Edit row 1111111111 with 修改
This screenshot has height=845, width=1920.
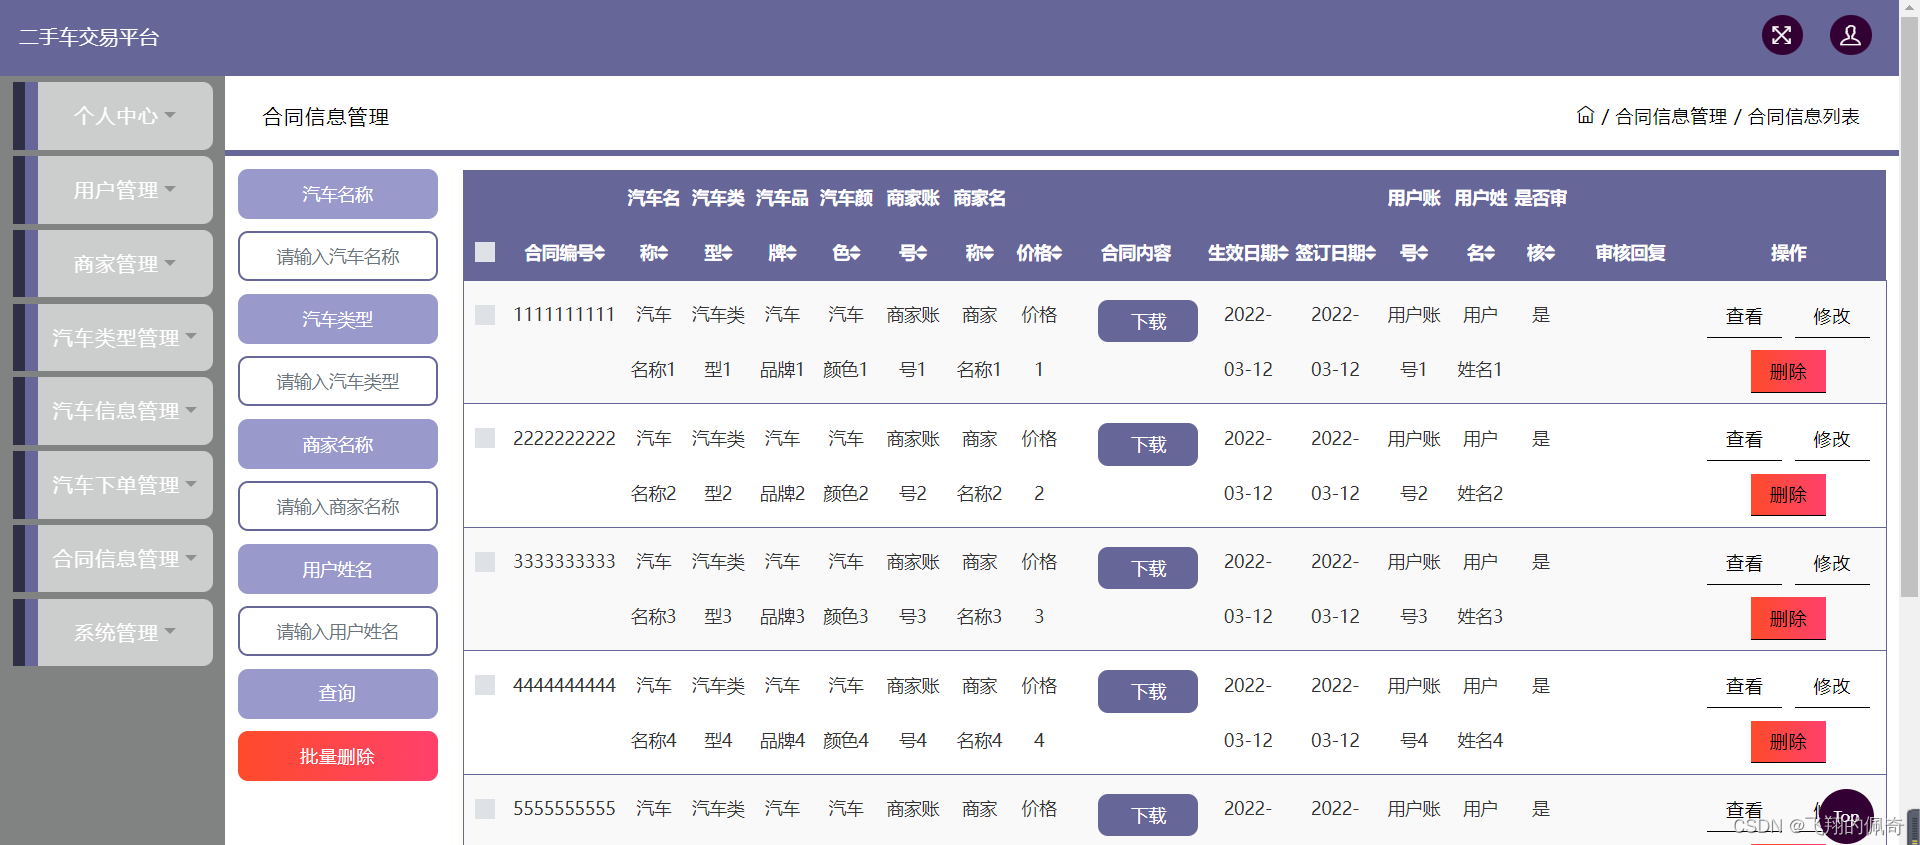(x=1832, y=316)
